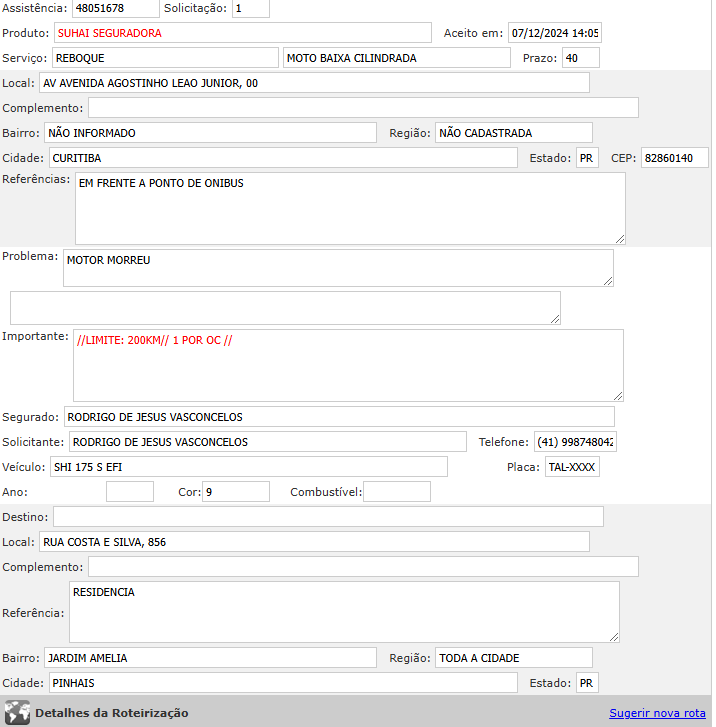Grab the resize handle of the Referências box
This screenshot has width=716, height=727.
[620, 239]
